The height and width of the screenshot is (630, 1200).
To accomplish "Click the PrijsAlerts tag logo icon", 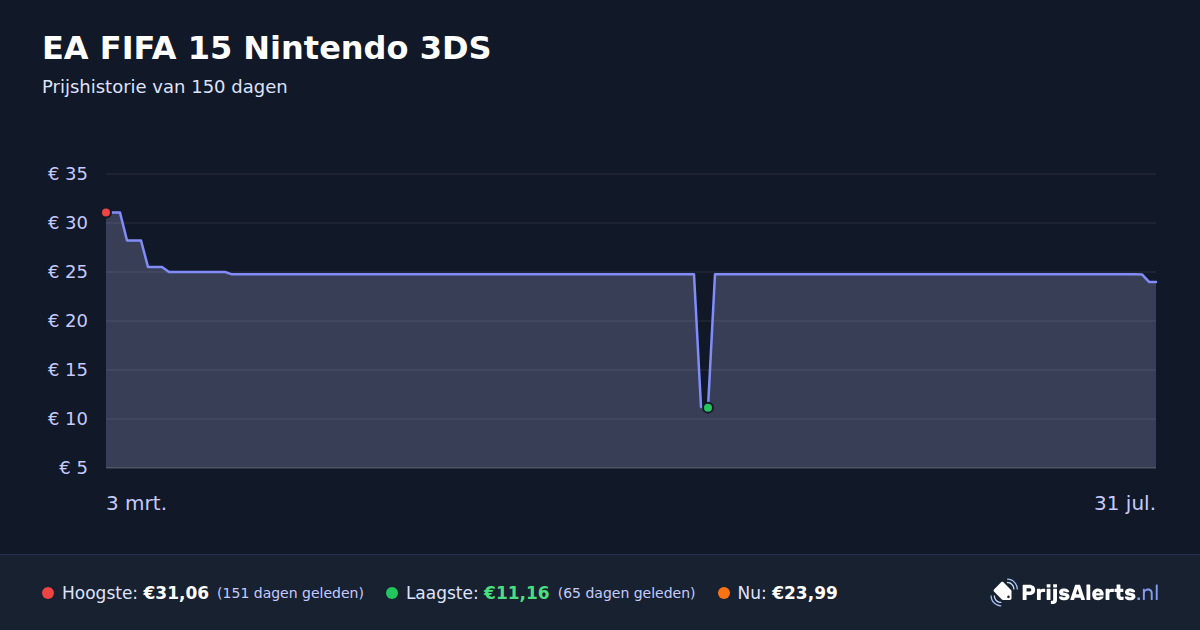I will (1003, 593).
